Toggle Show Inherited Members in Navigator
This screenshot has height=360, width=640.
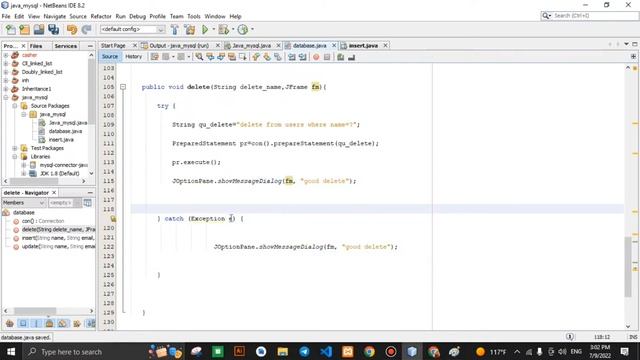(x=10, y=324)
